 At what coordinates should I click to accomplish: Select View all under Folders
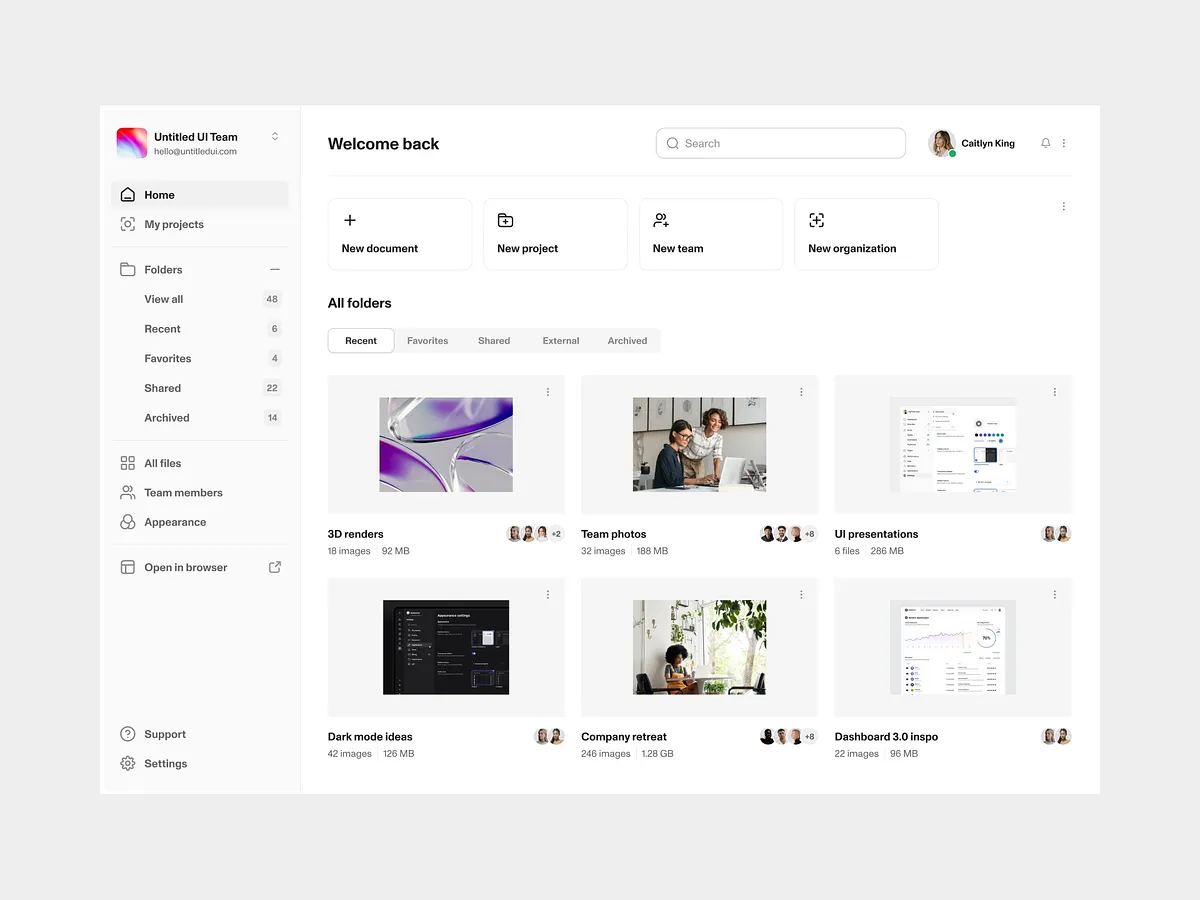[163, 299]
